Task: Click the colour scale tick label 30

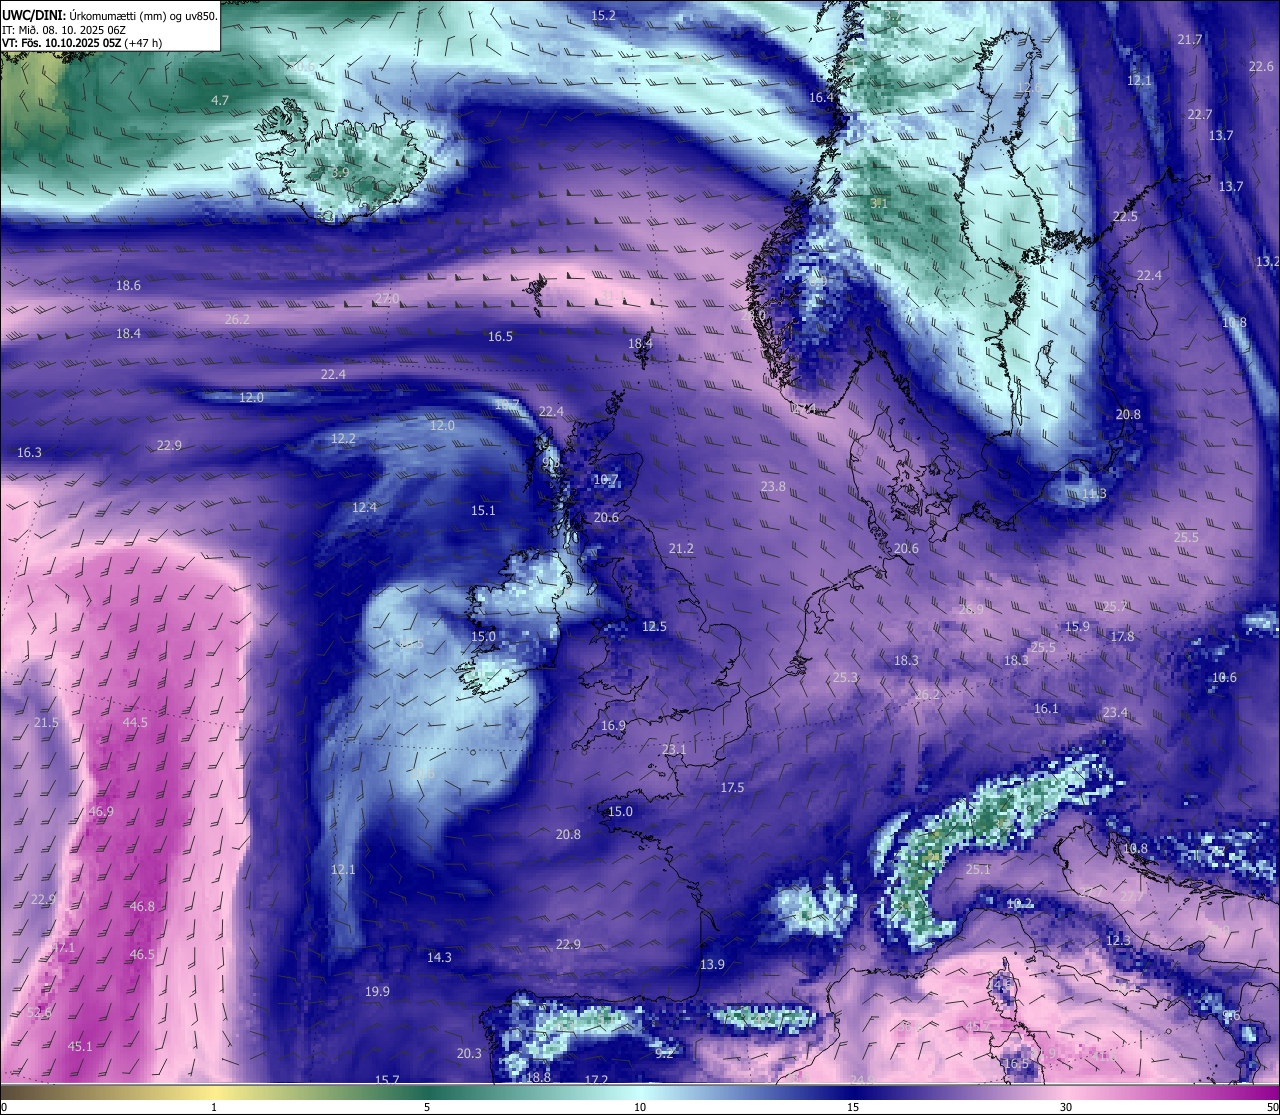Action: [x=1066, y=1107]
